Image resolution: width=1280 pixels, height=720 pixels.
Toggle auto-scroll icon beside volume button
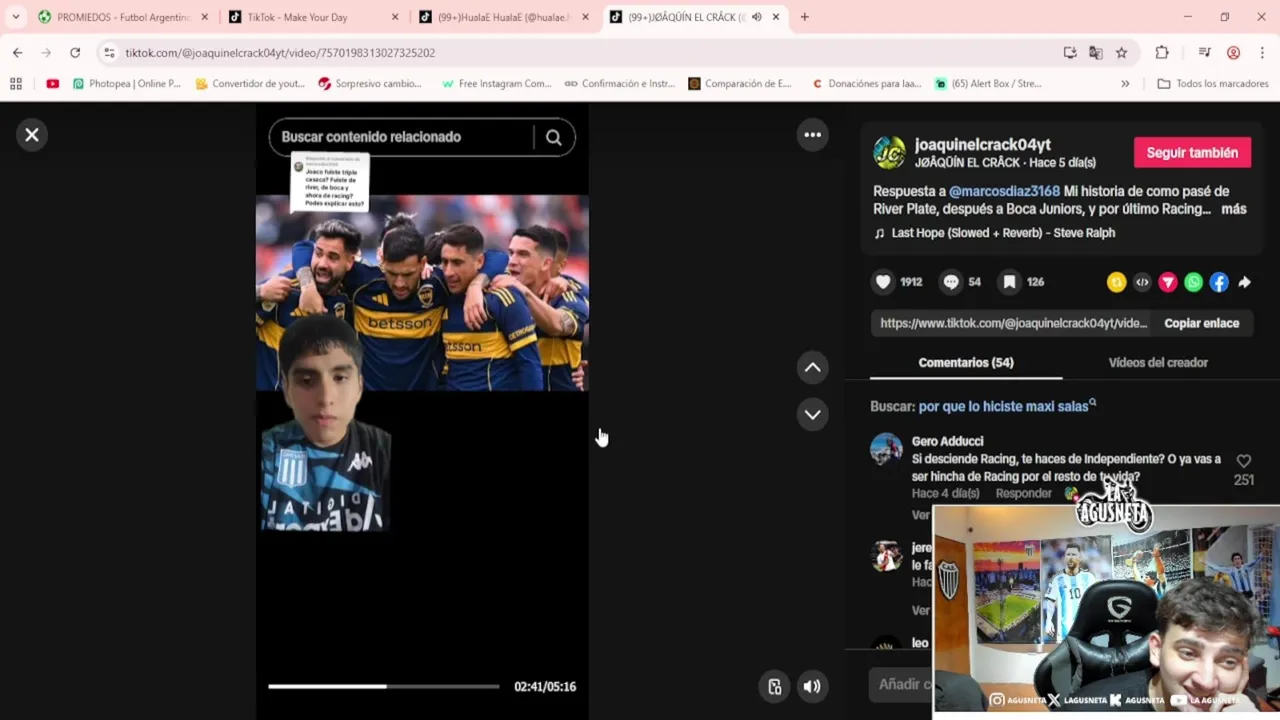[774, 686]
